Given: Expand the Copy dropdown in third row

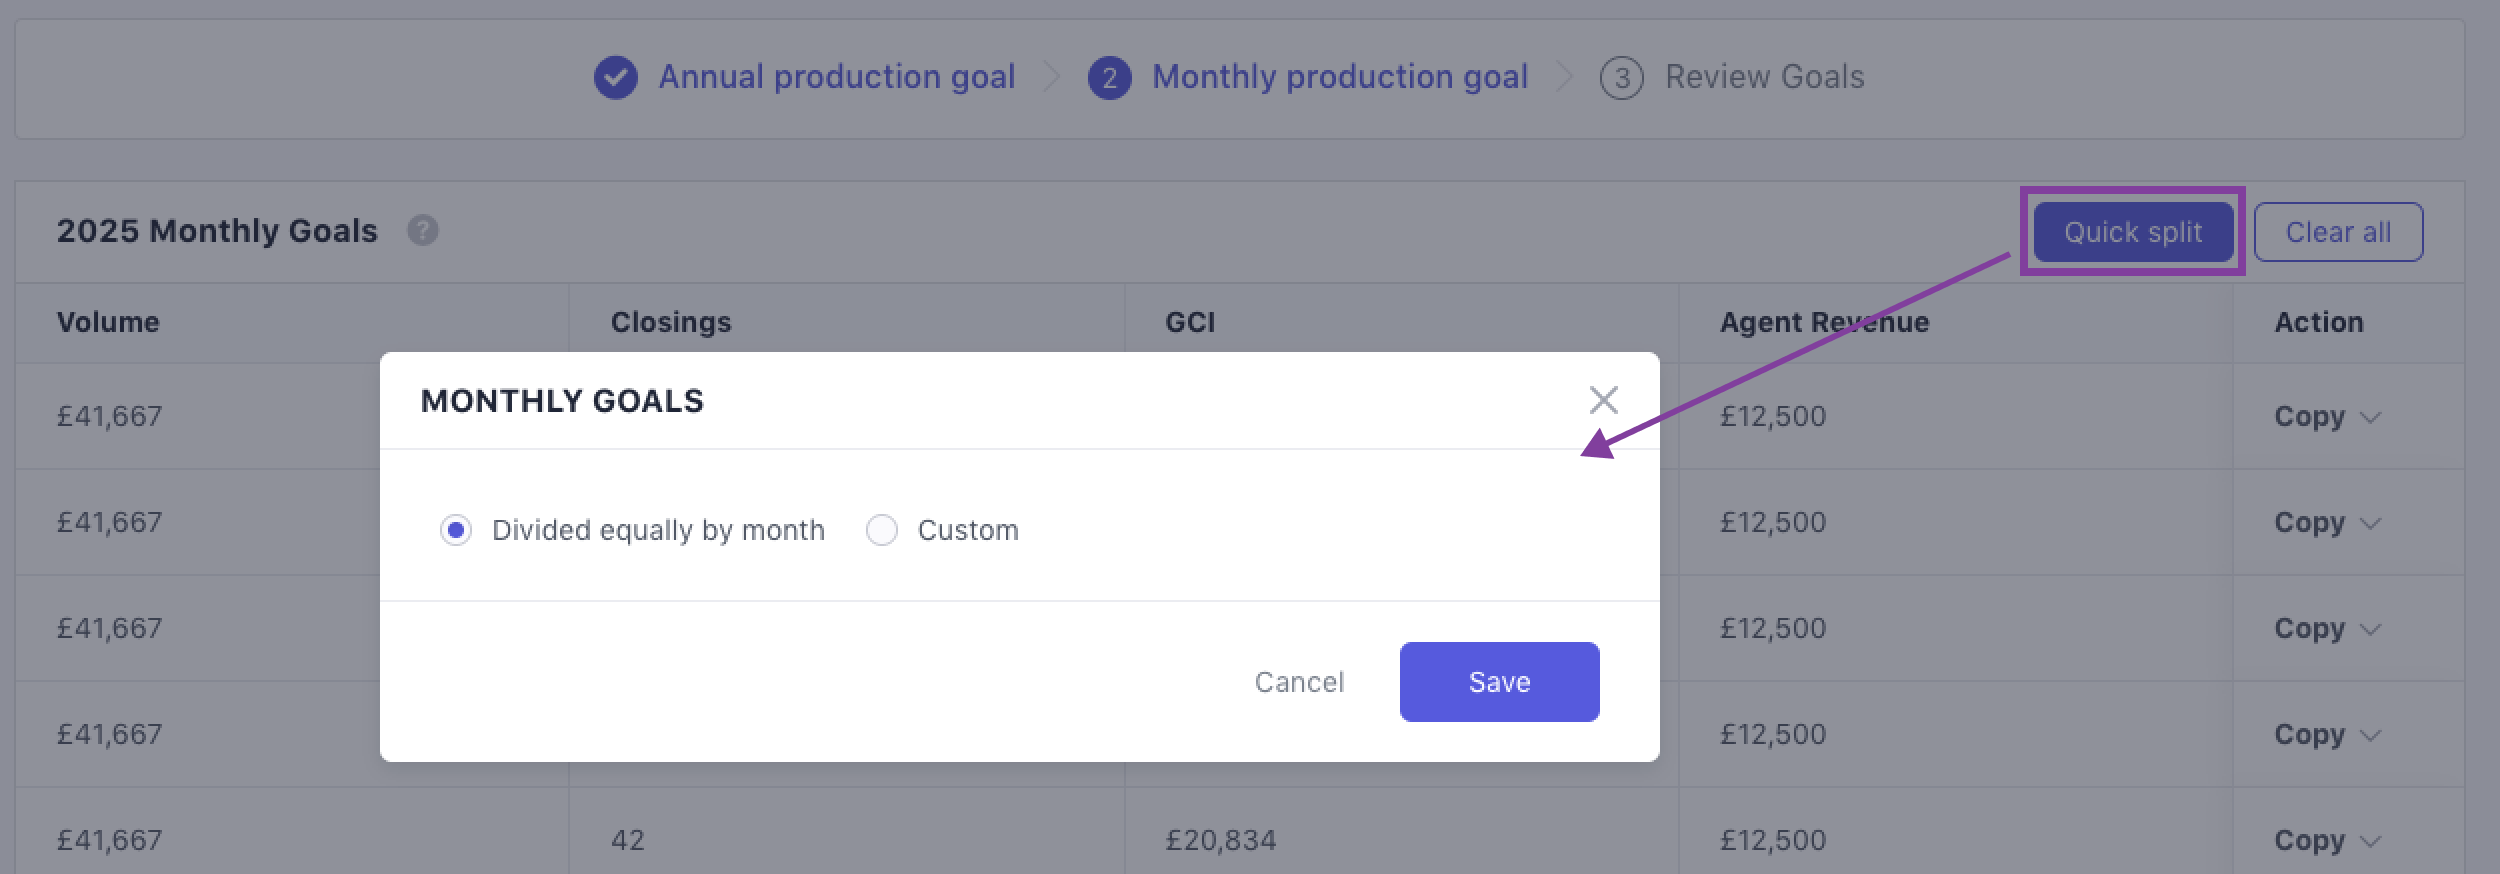Looking at the screenshot, I should coord(2327,628).
